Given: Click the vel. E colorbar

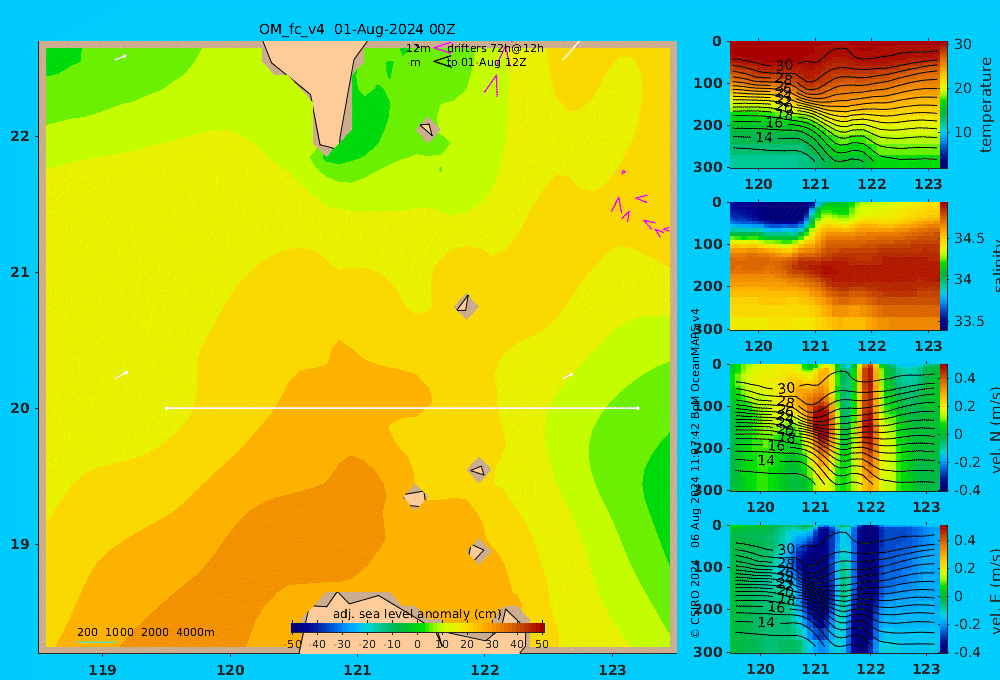Looking at the screenshot, I should [943, 589].
